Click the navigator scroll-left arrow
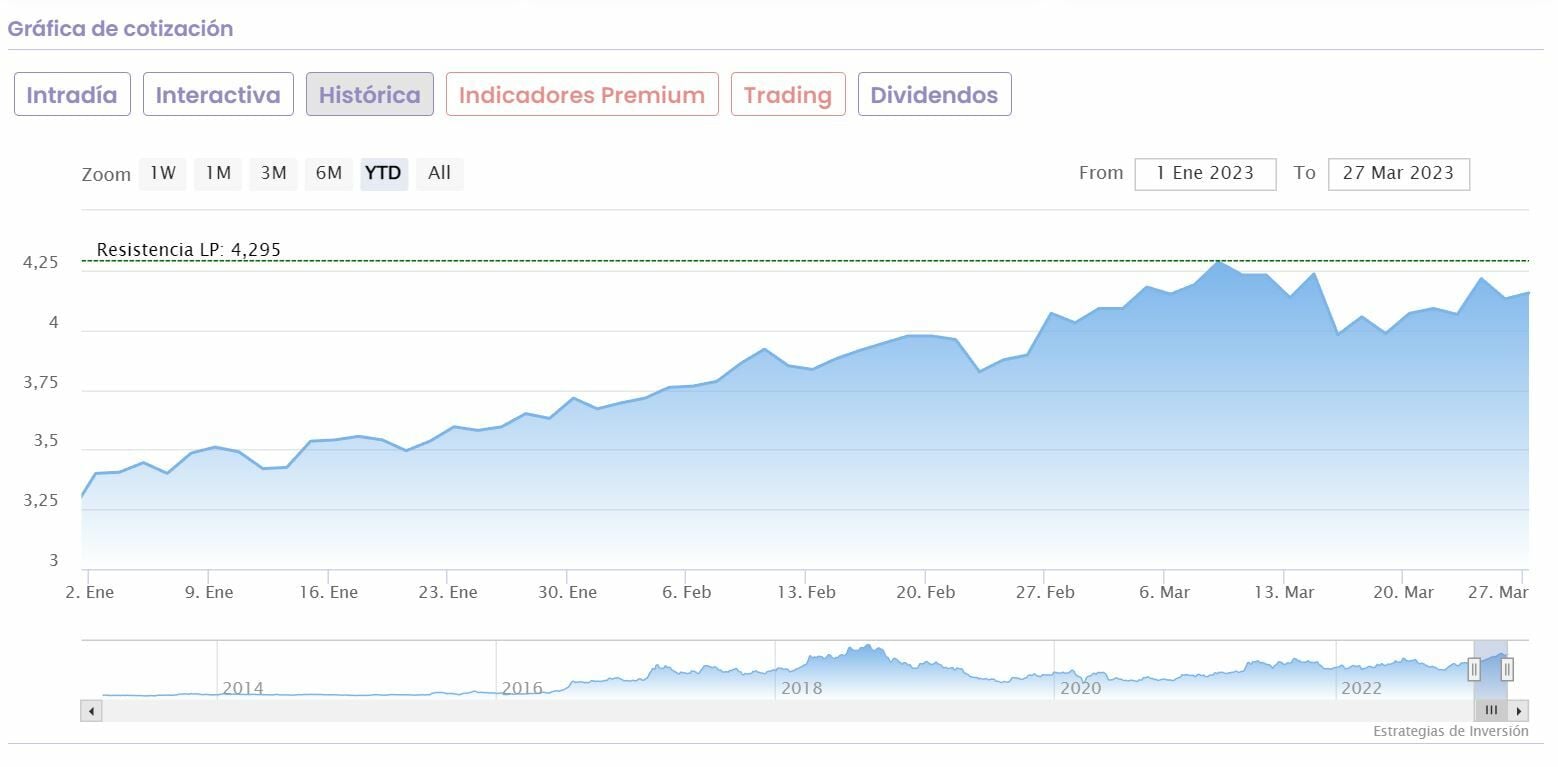The image size is (1558, 767). [92, 711]
